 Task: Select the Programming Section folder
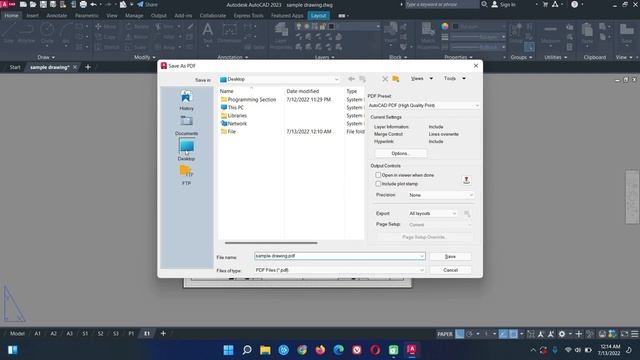click(248, 100)
